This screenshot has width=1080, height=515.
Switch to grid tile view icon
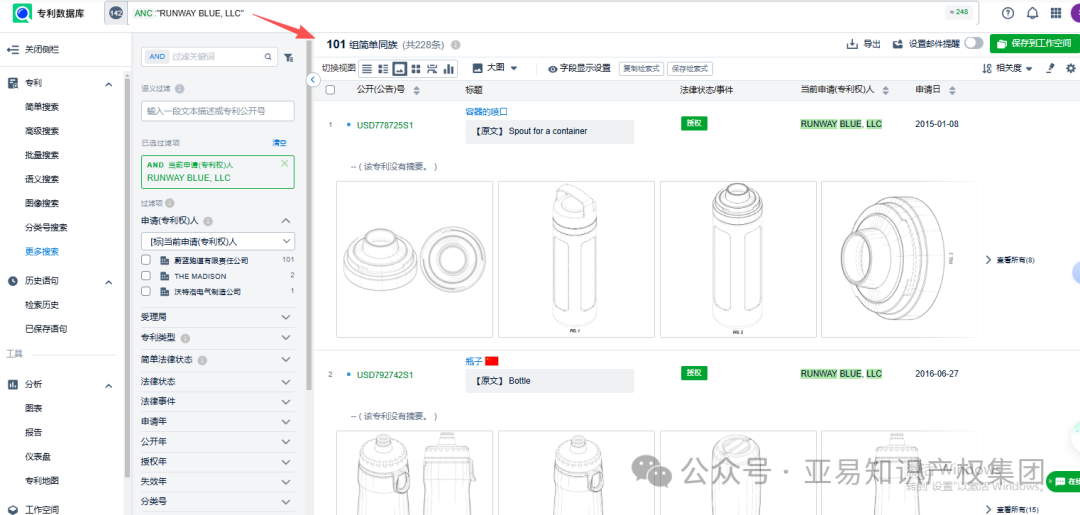click(x=416, y=68)
